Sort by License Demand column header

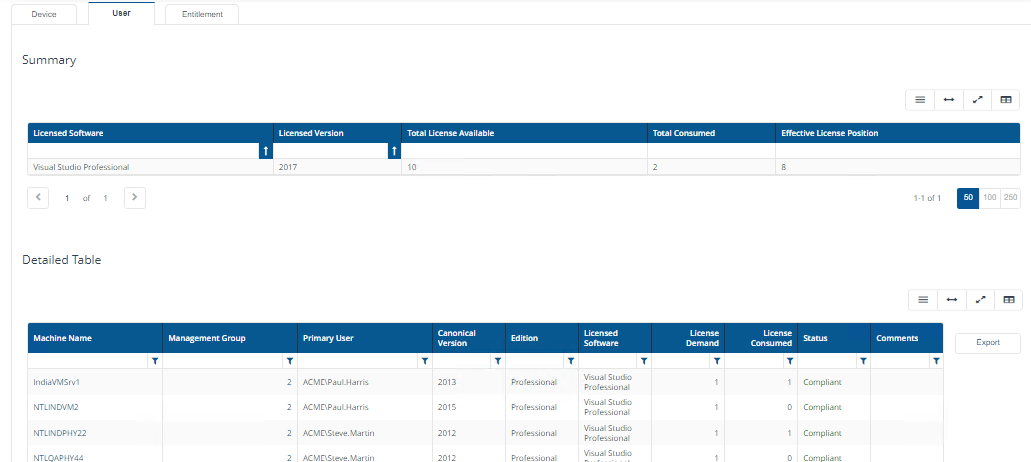(688, 338)
